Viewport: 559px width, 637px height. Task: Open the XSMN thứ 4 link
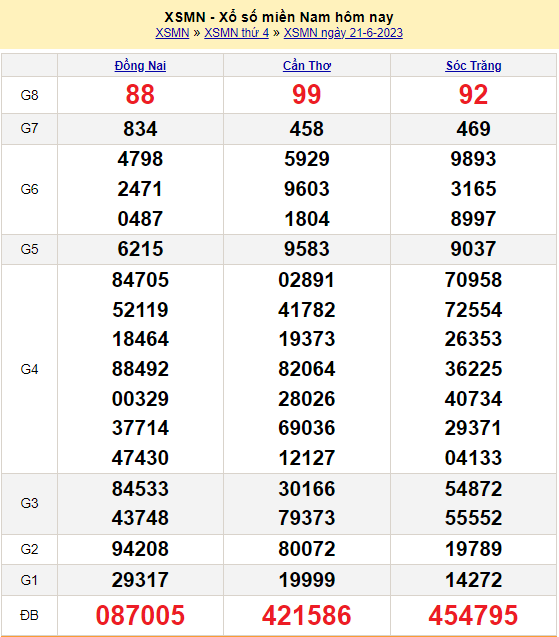click(x=236, y=32)
